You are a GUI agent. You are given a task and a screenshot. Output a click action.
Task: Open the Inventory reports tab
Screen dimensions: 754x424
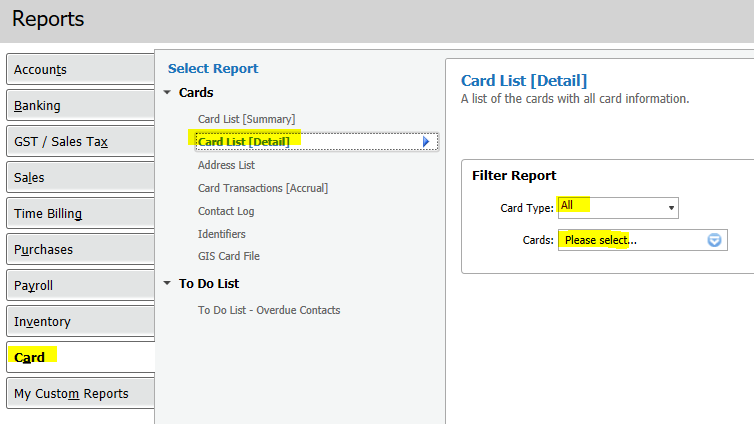pos(78,321)
